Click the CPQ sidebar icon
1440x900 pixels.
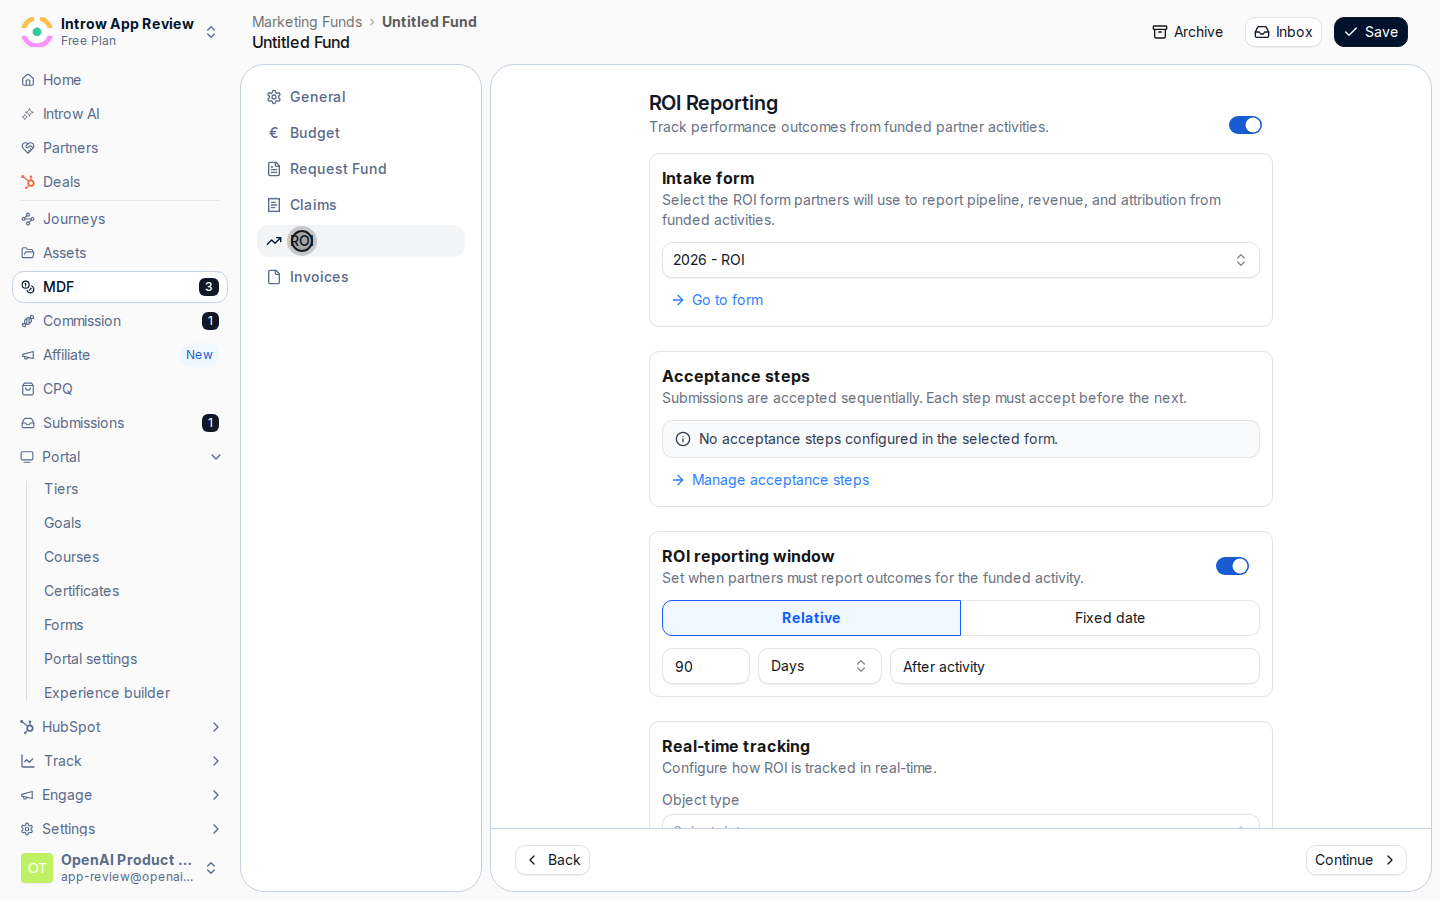(28, 389)
